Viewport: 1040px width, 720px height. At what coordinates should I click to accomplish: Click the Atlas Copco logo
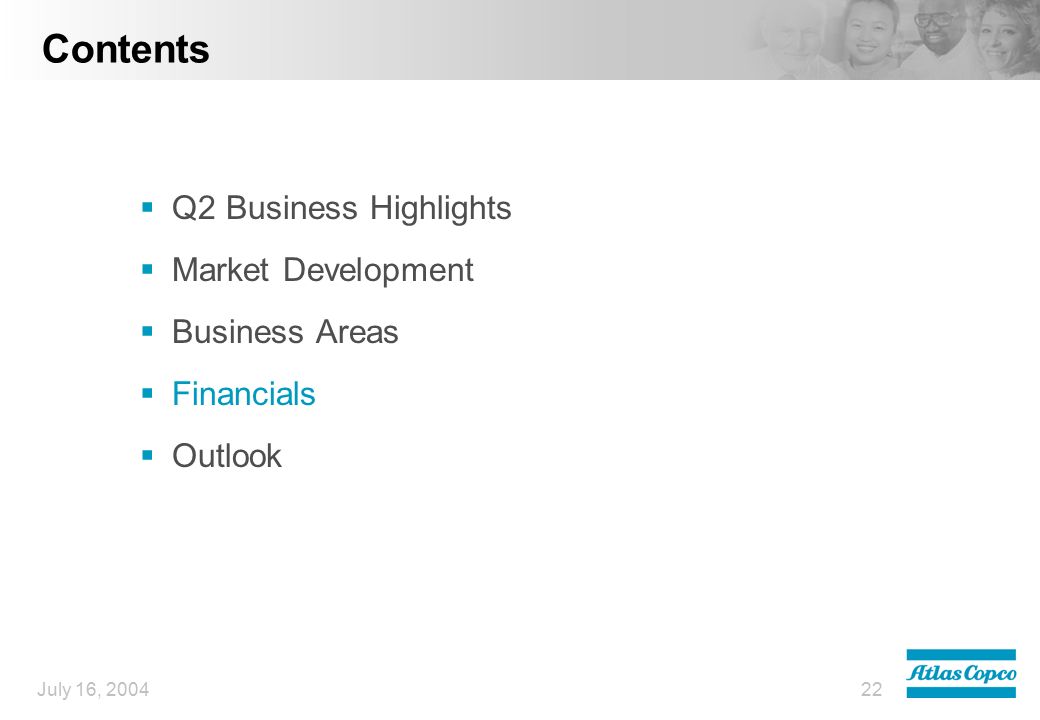click(961, 674)
